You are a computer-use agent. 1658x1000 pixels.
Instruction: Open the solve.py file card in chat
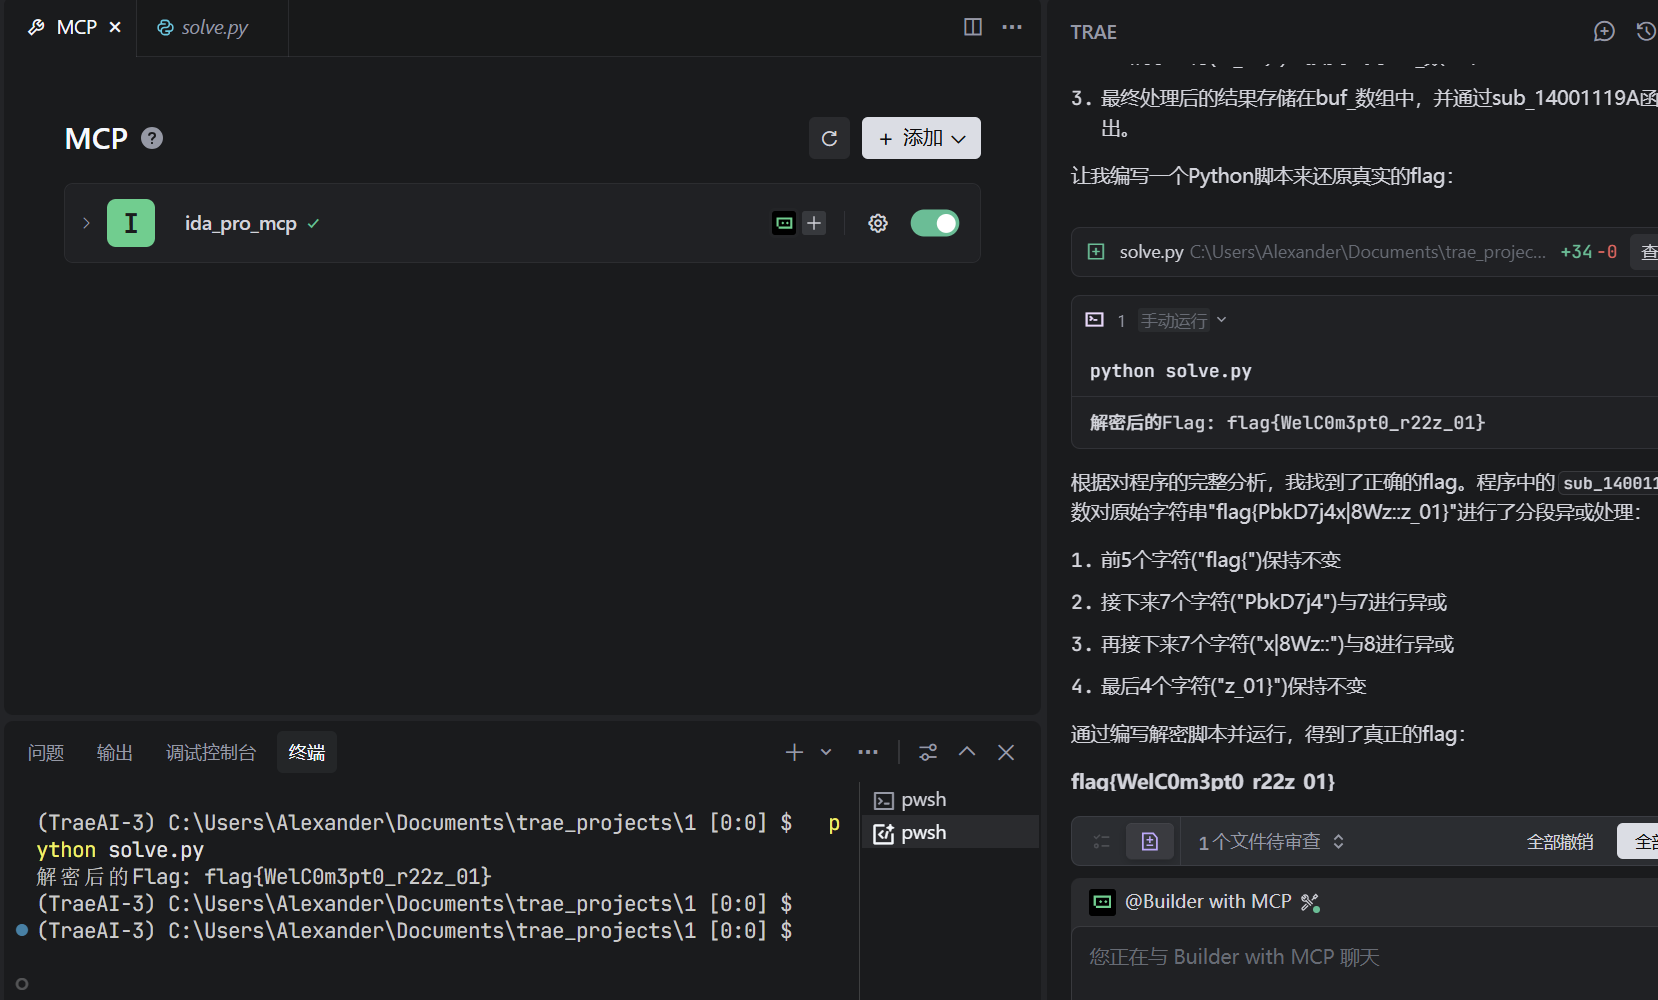pyautogui.click(x=1364, y=252)
